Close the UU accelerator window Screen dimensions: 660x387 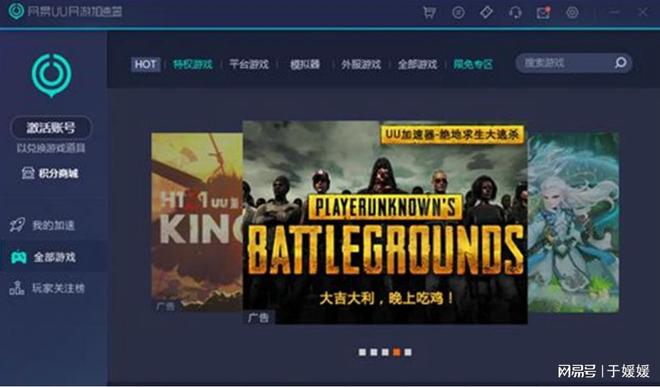[x=643, y=12]
